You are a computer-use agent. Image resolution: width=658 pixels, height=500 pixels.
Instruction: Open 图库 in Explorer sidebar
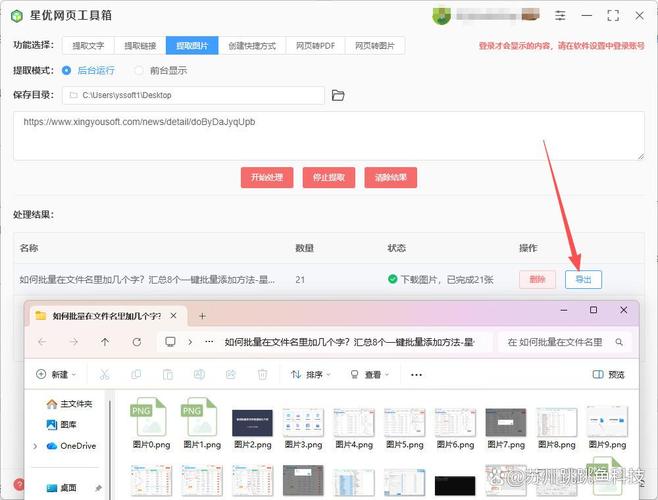[x=61, y=425]
